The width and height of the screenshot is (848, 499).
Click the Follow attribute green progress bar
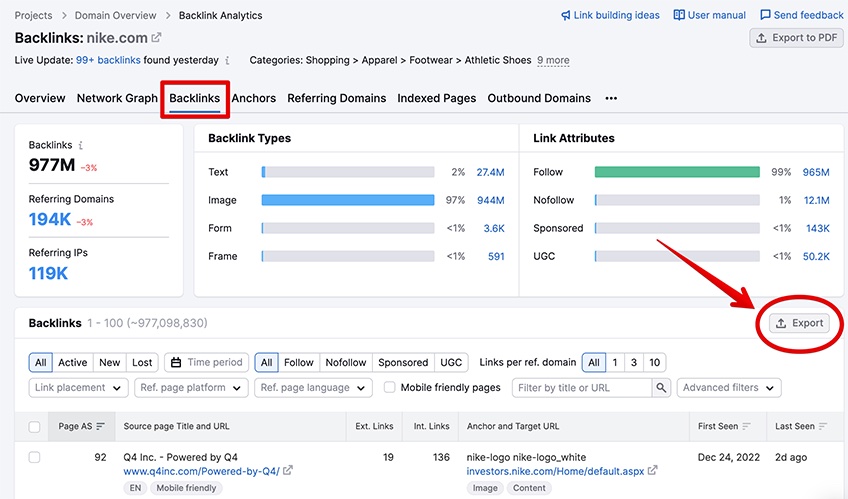(677, 172)
